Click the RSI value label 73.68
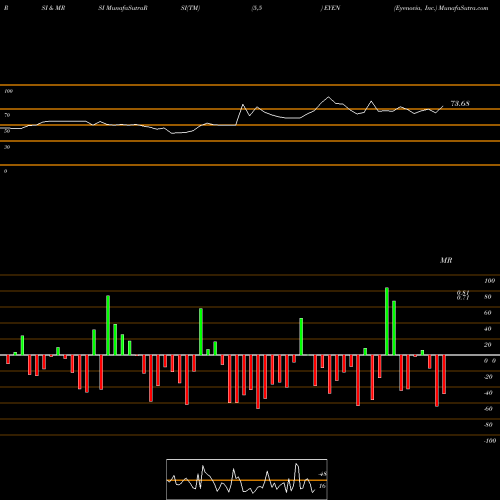This screenshot has height=500, width=500. click(x=460, y=104)
